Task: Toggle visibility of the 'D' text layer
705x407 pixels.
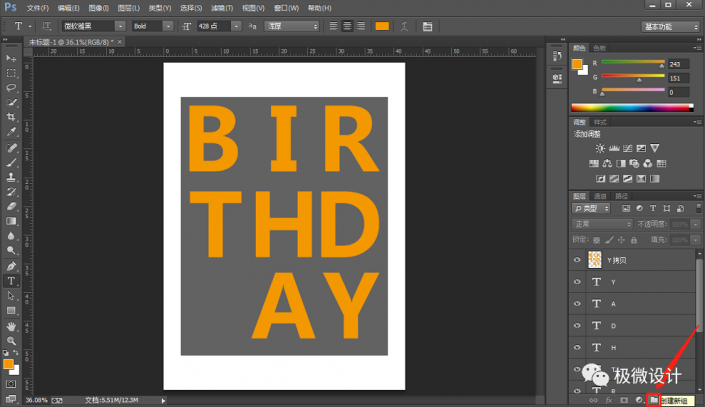Action: [x=577, y=326]
